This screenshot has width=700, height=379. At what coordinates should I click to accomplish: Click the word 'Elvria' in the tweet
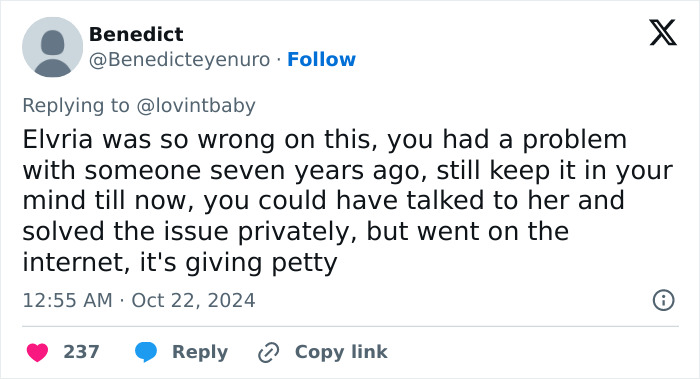[58, 139]
